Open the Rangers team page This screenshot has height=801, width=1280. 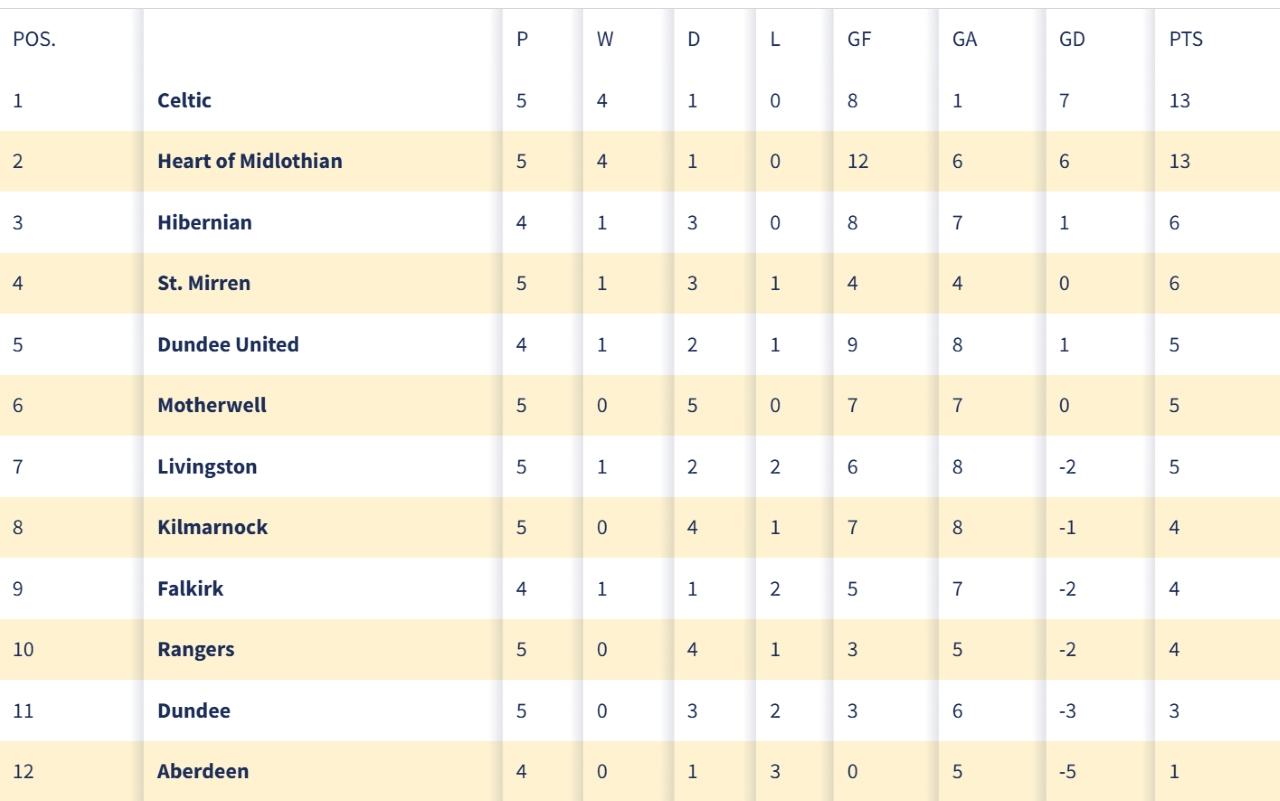[x=196, y=650]
